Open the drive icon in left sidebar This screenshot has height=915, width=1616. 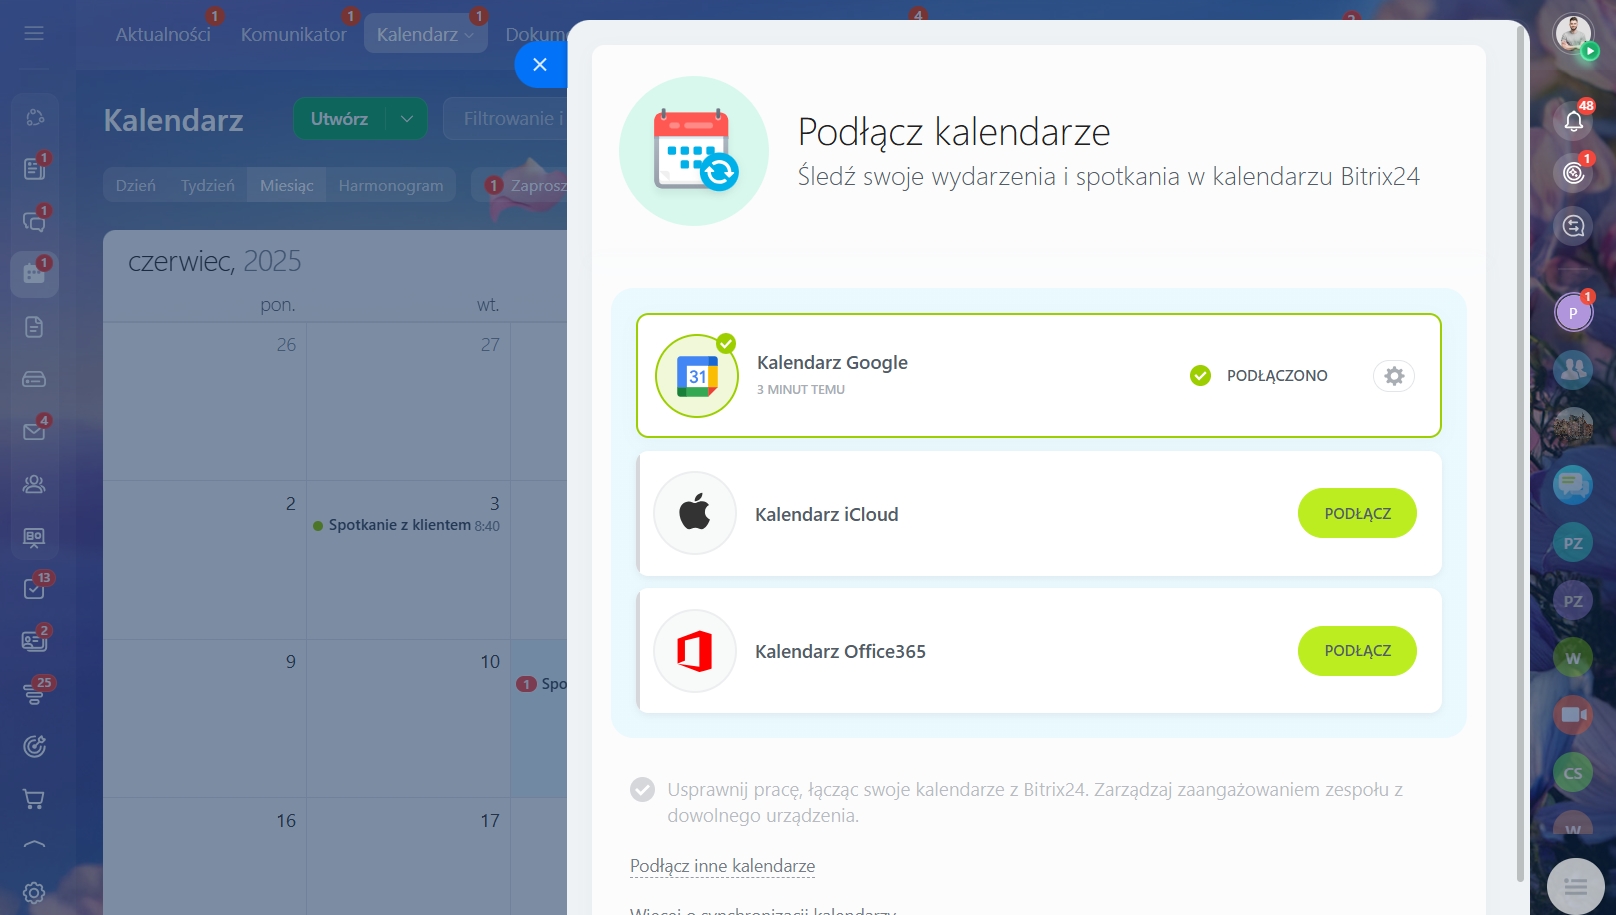point(34,379)
